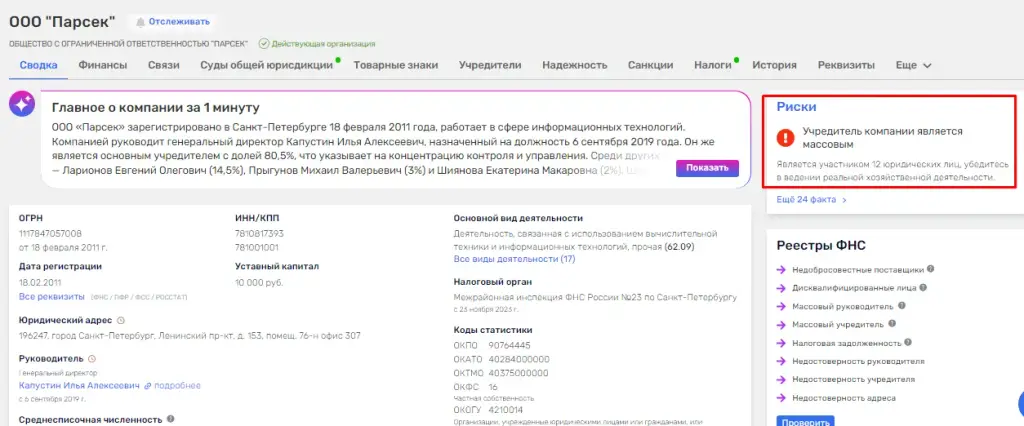Click КПП value 781001001
The height and width of the screenshot is (426, 1024).
[257, 248]
